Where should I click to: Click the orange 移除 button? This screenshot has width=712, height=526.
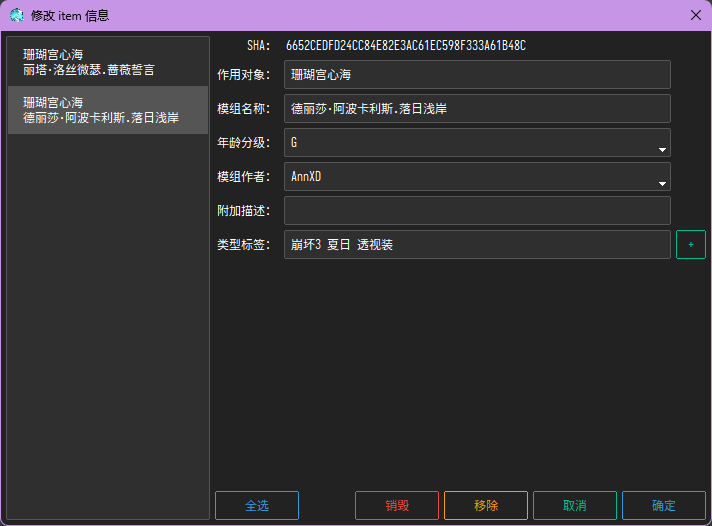pyautogui.click(x=486, y=505)
